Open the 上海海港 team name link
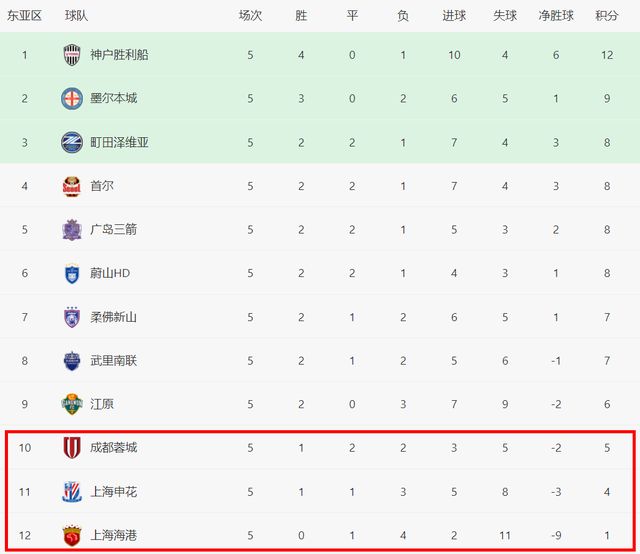640x554 pixels. (x=113, y=536)
